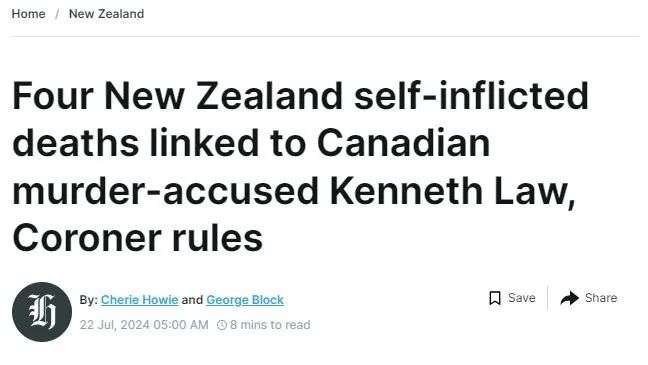Click the '8 mins to read' text
This screenshot has height=365, width=648.
pos(270,325)
